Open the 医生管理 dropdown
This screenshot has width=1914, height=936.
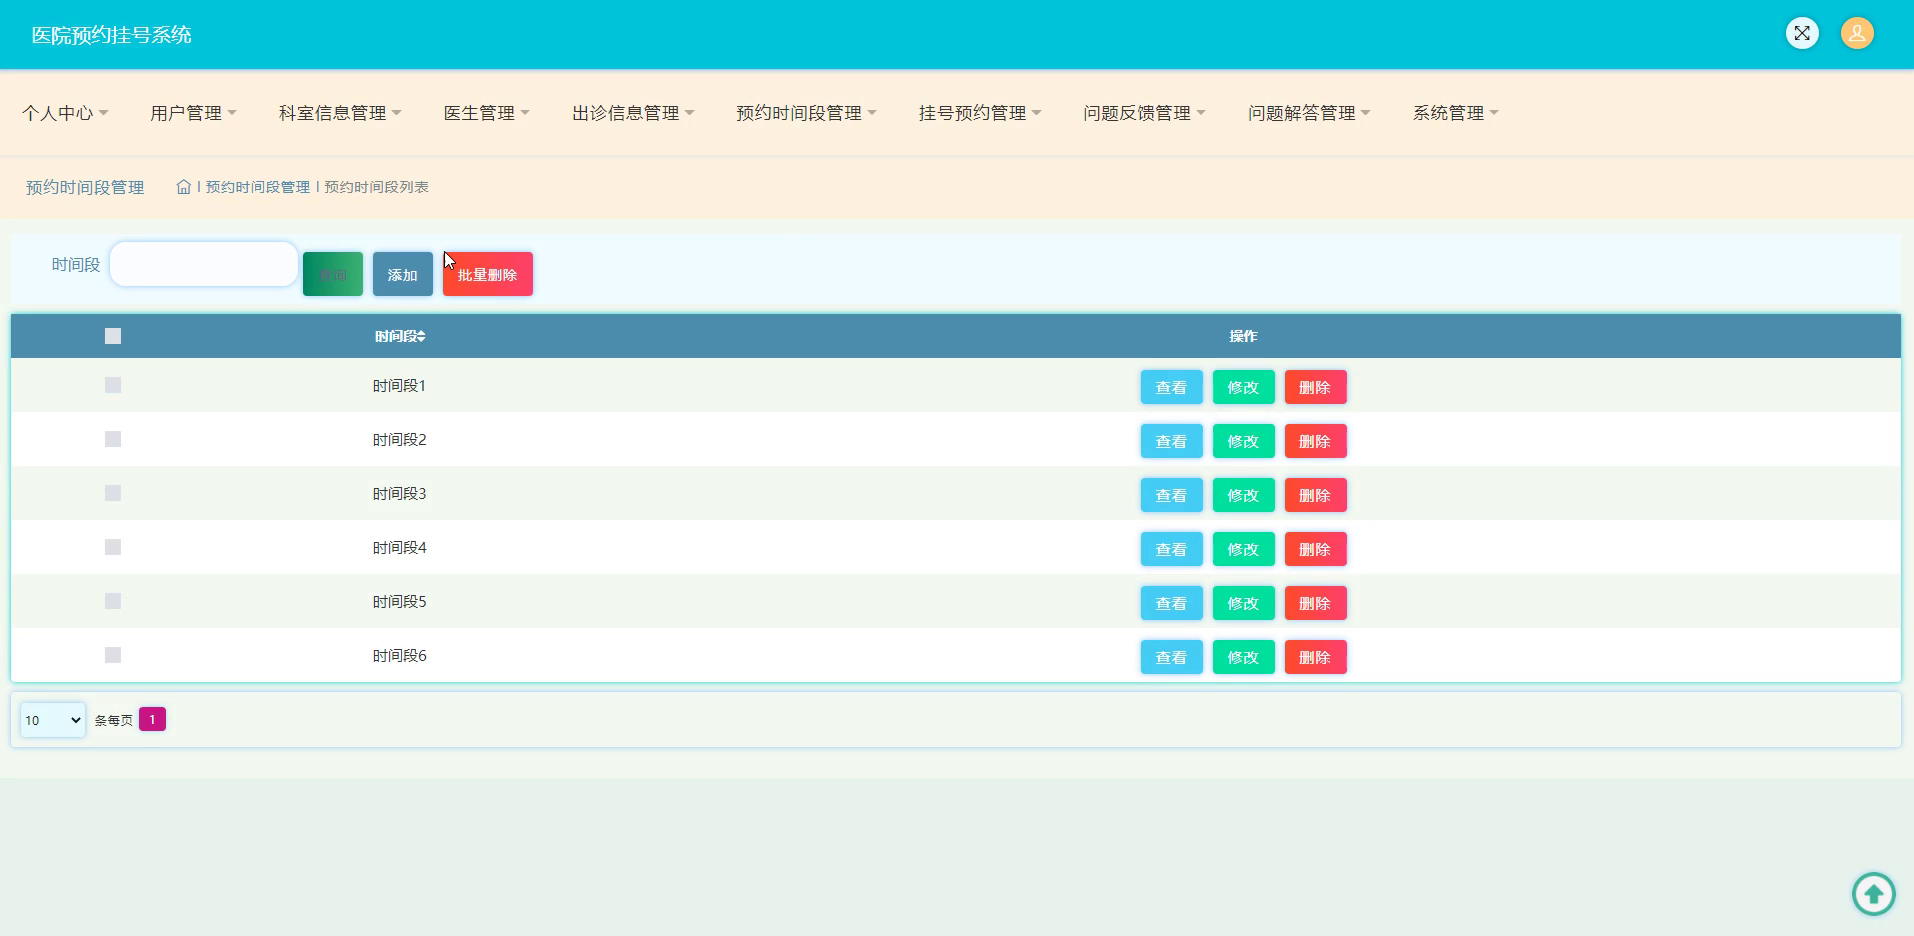click(486, 113)
